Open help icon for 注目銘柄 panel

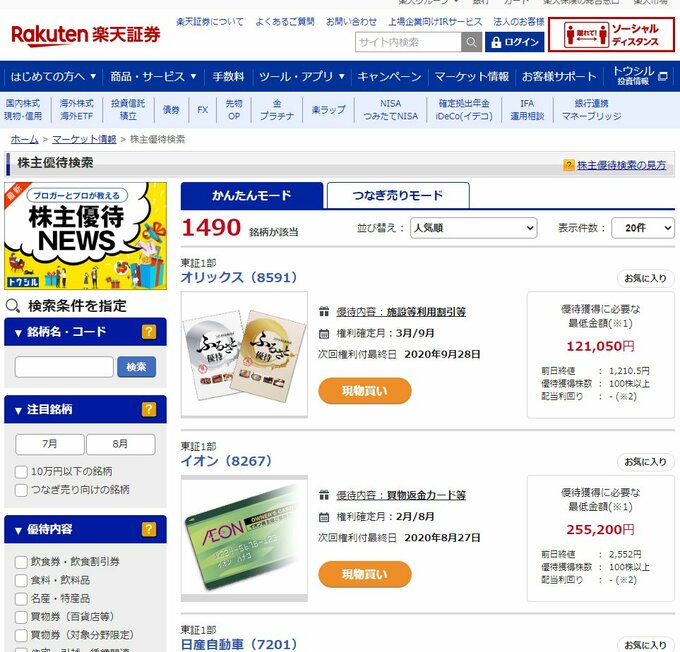(x=149, y=409)
